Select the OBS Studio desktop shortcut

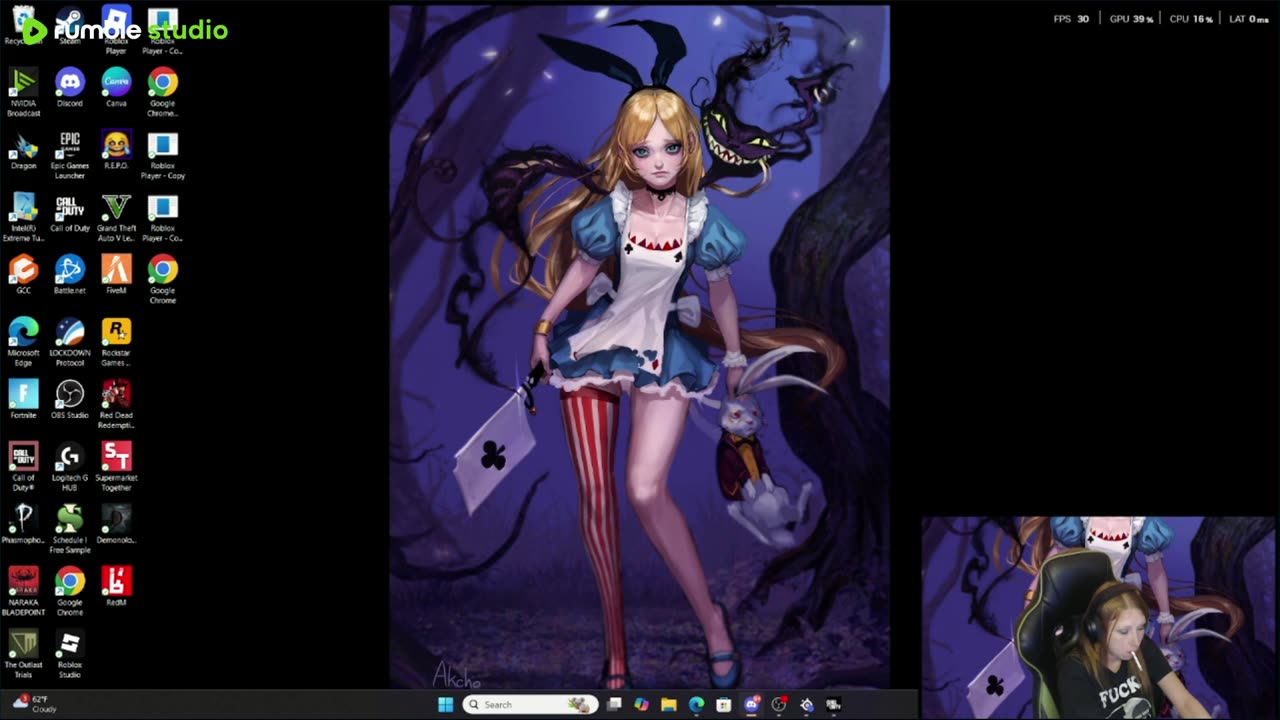70,399
